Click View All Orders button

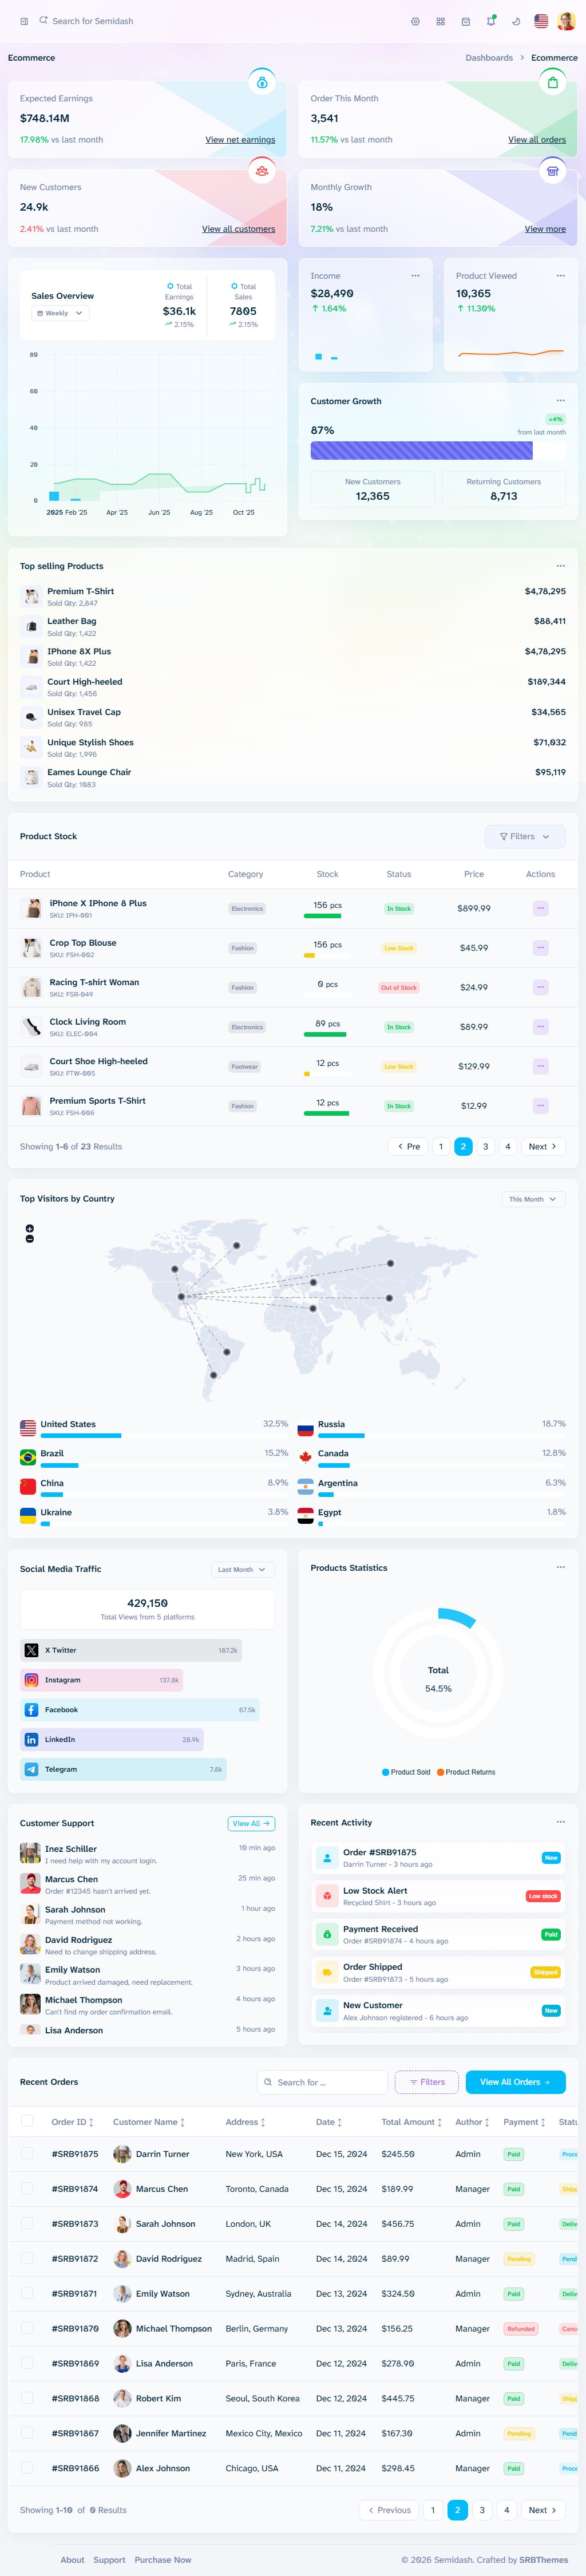point(515,2082)
